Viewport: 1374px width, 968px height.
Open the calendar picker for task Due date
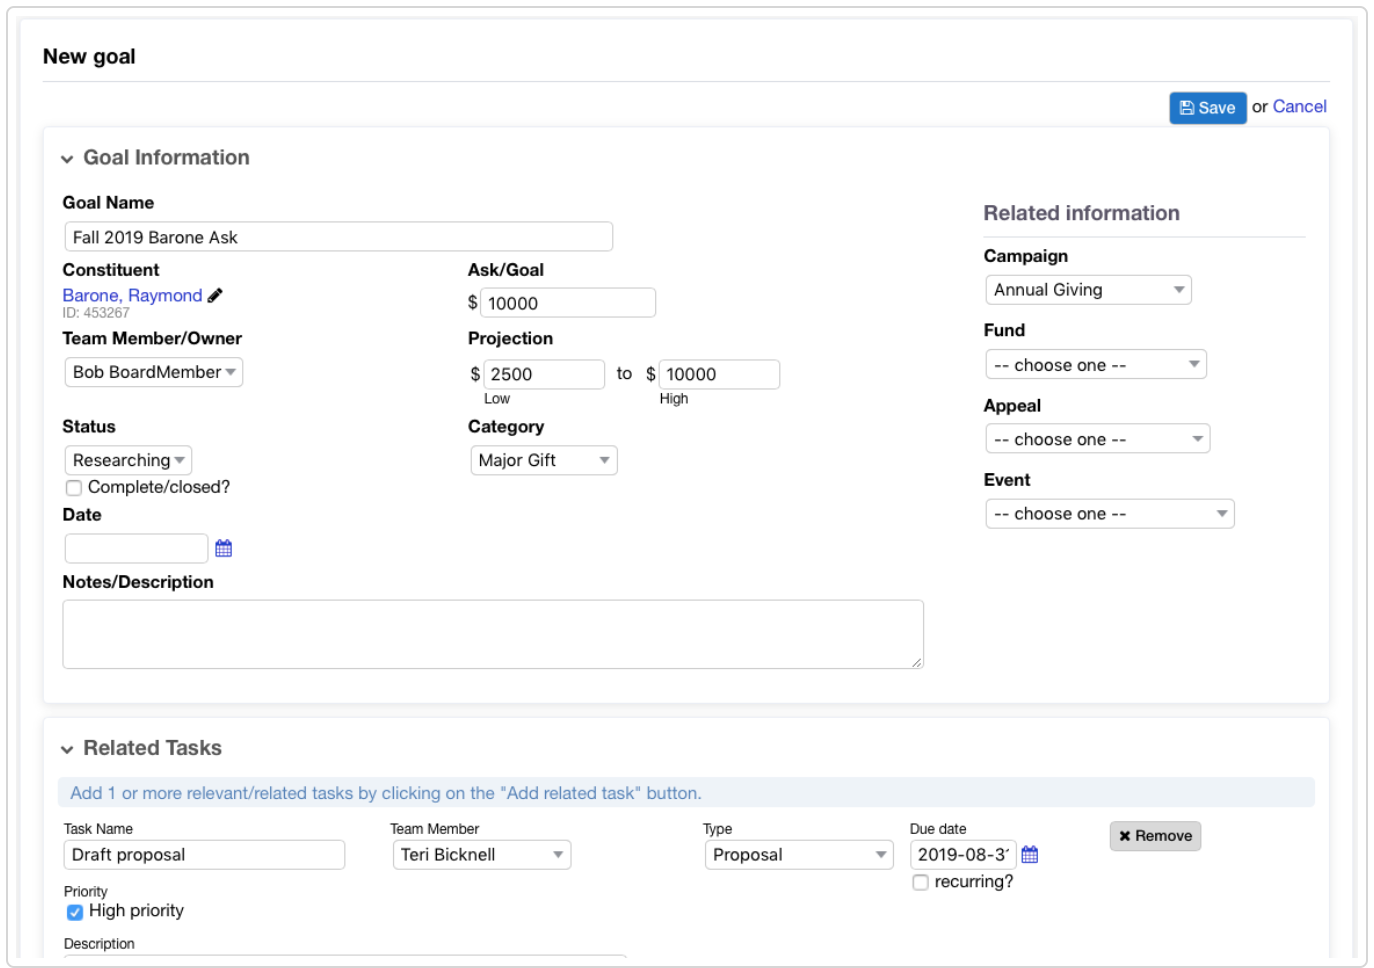click(x=1030, y=855)
